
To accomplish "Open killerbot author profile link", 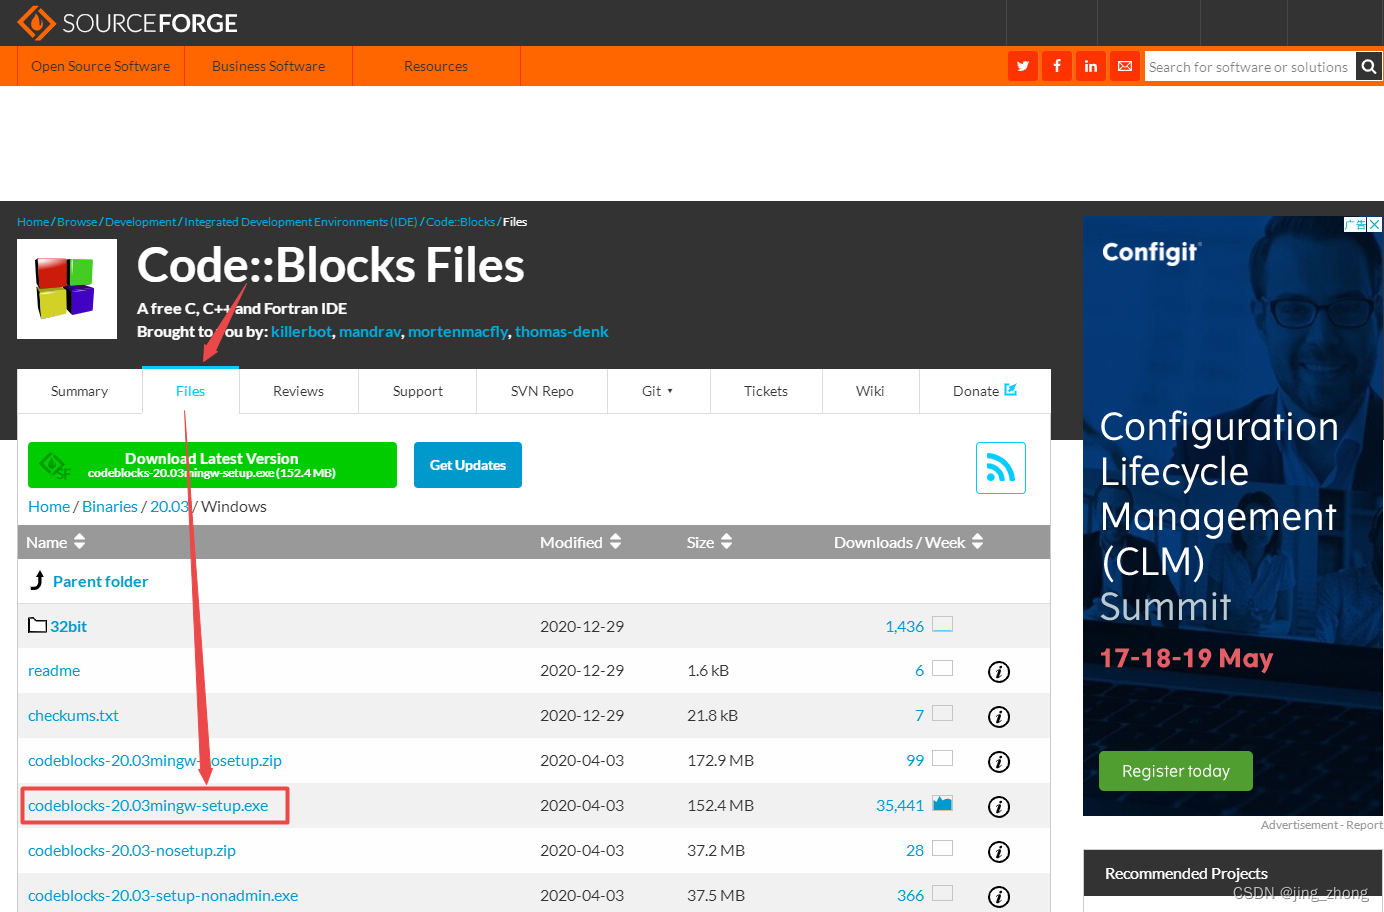I will 301,331.
